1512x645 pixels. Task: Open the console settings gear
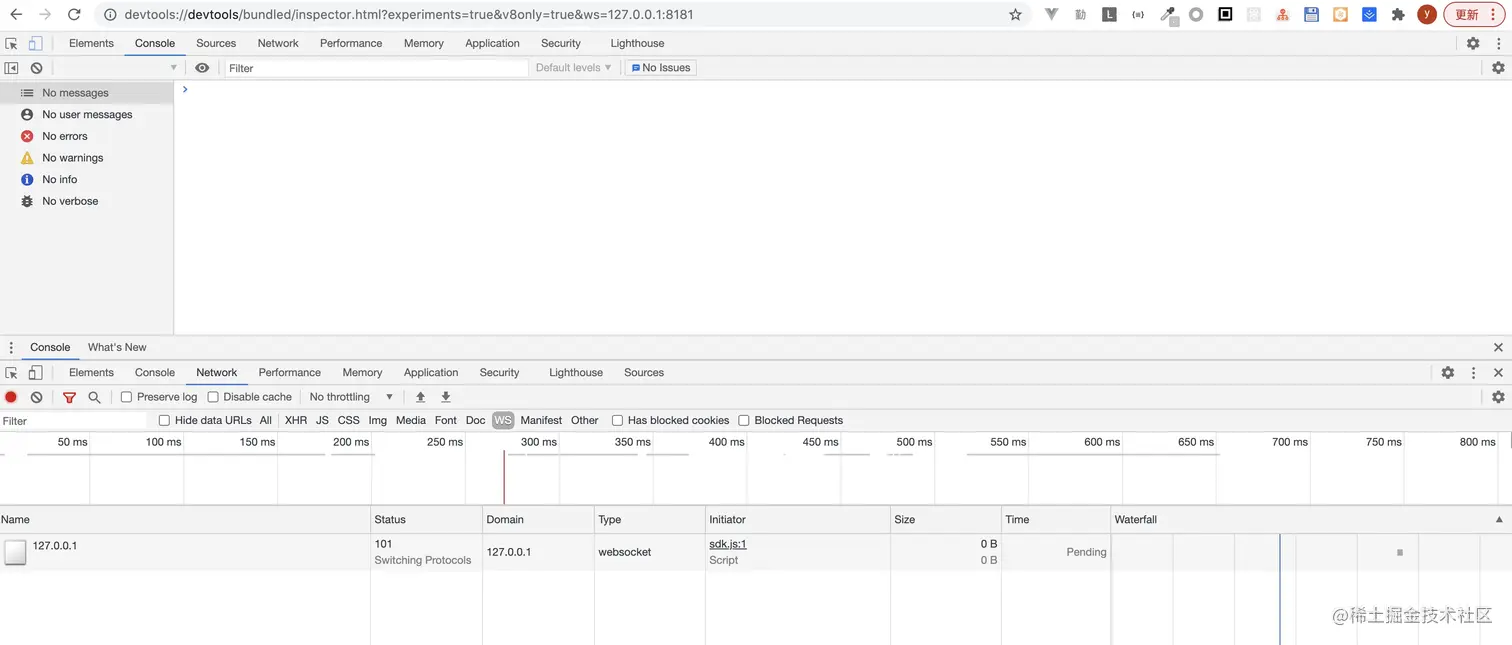[1498, 68]
